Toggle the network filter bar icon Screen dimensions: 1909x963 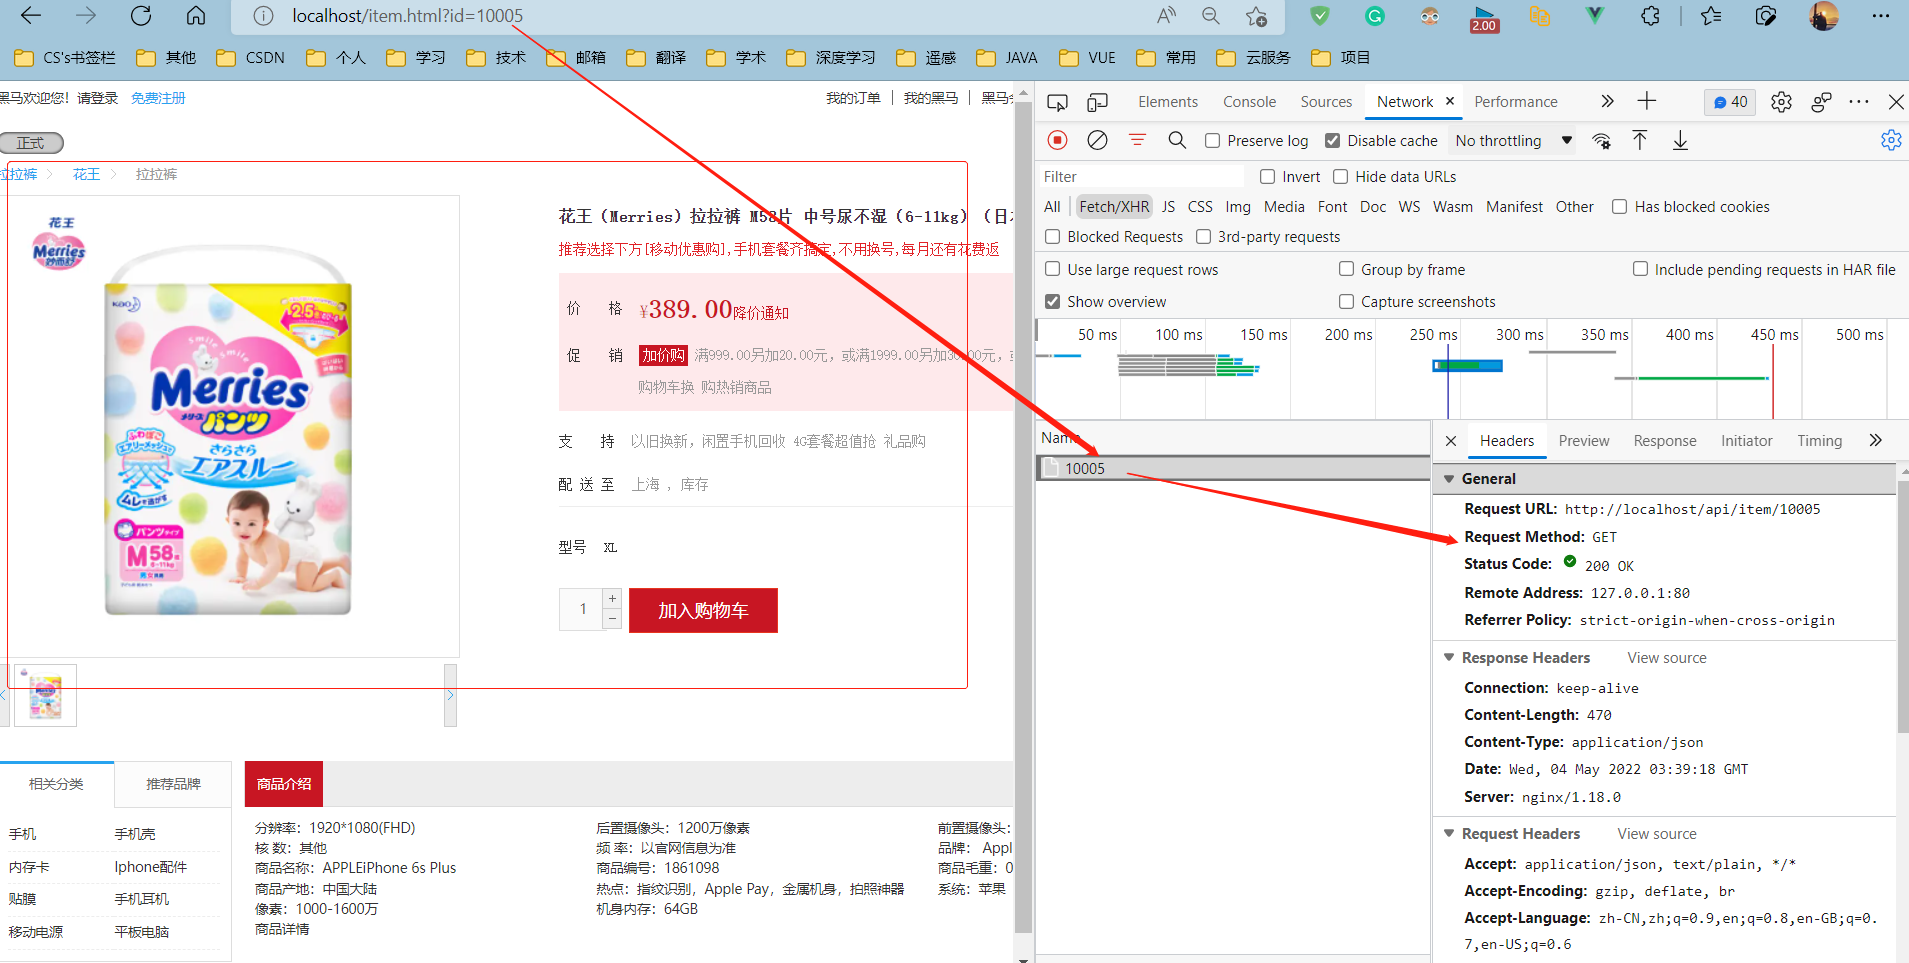[x=1137, y=140]
